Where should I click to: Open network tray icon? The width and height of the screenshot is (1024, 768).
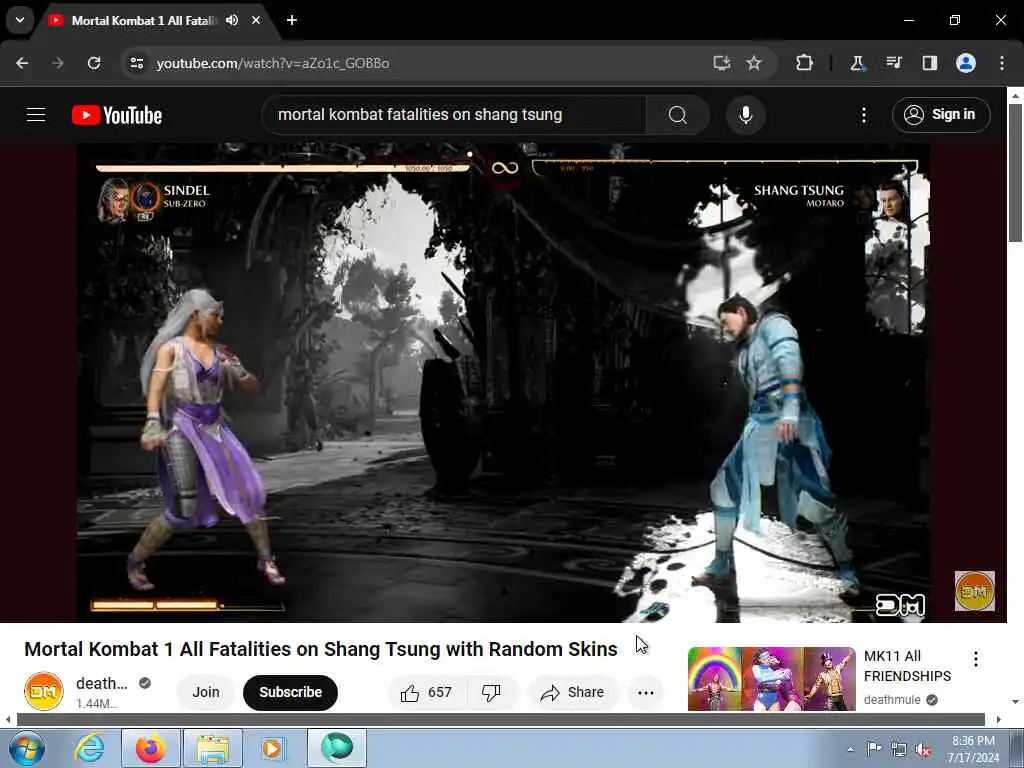tap(899, 750)
